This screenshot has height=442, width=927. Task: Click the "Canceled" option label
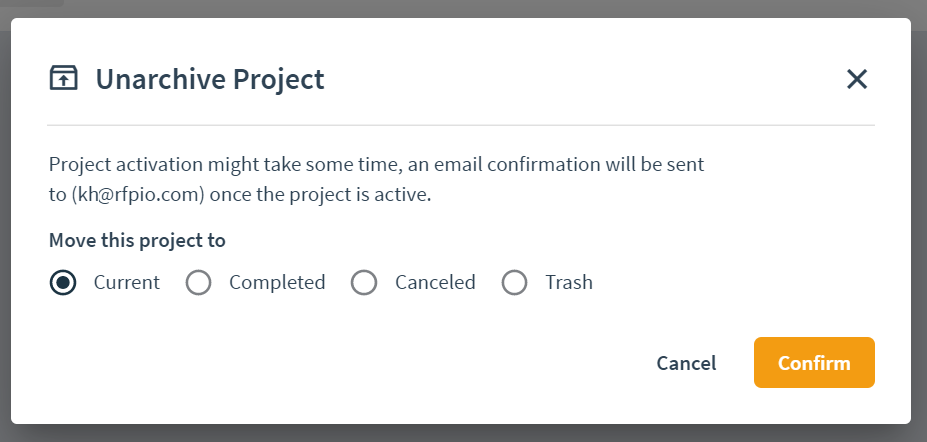pos(435,282)
